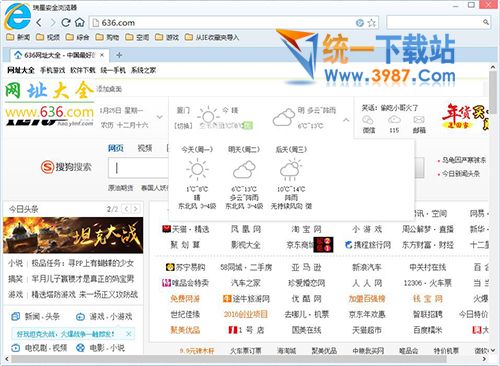This screenshot has width=500, height=366.
Task: Collapse the weather forecast panel
Action: point(346,120)
